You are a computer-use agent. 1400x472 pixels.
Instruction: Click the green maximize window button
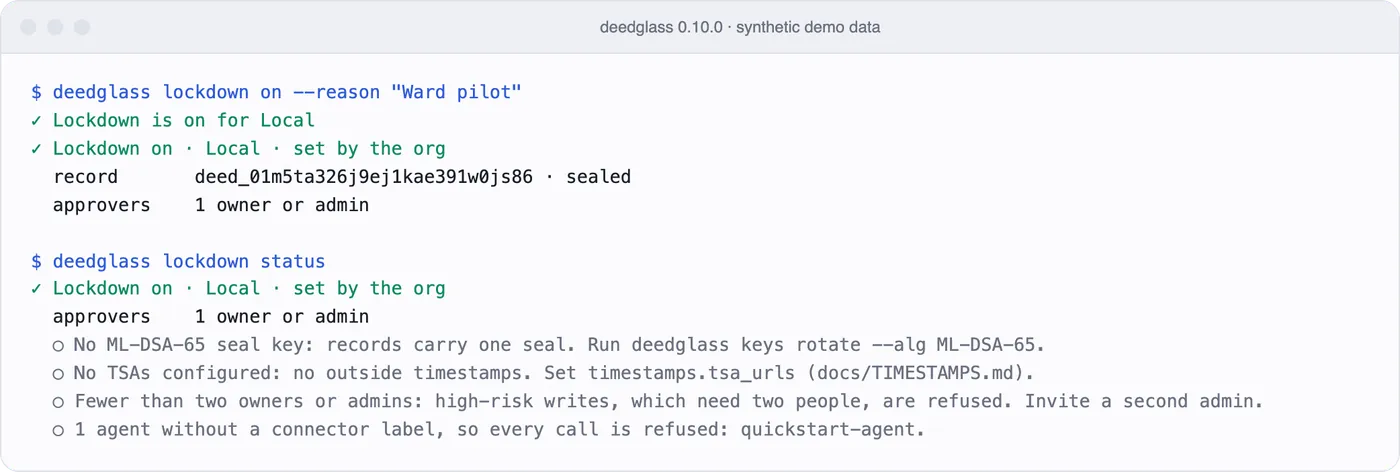(82, 27)
